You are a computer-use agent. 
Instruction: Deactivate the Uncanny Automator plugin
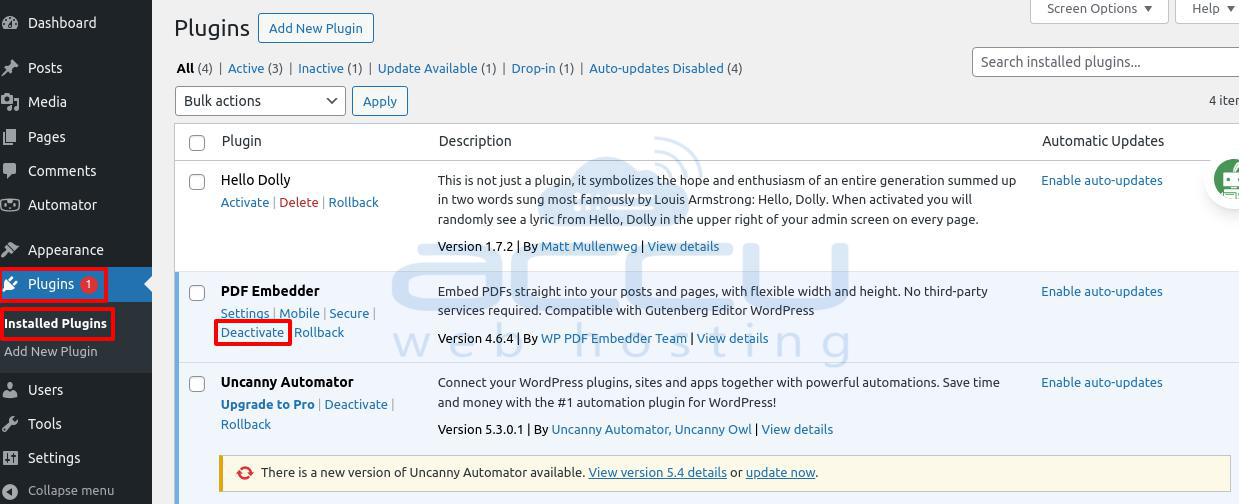[356, 405]
